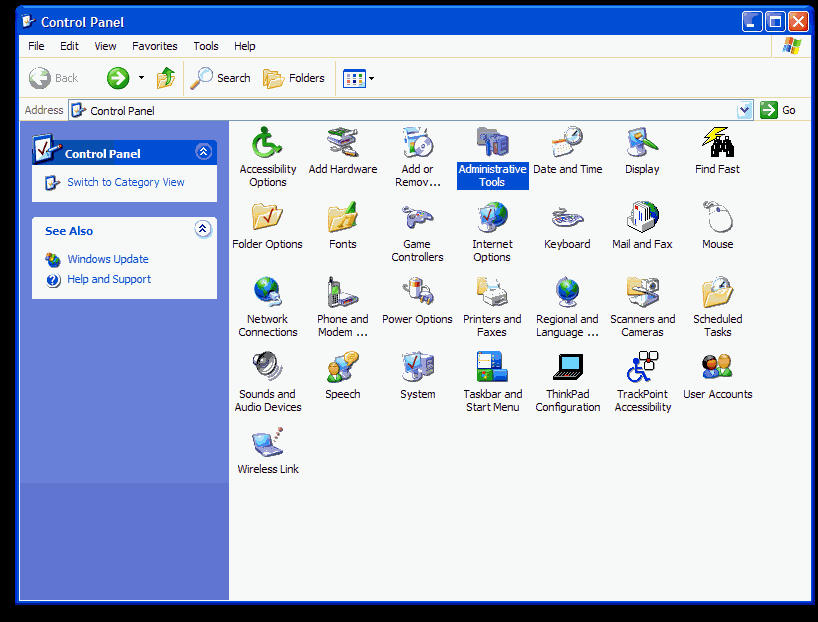Collapse the Control Panel task pane

pos(203,152)
